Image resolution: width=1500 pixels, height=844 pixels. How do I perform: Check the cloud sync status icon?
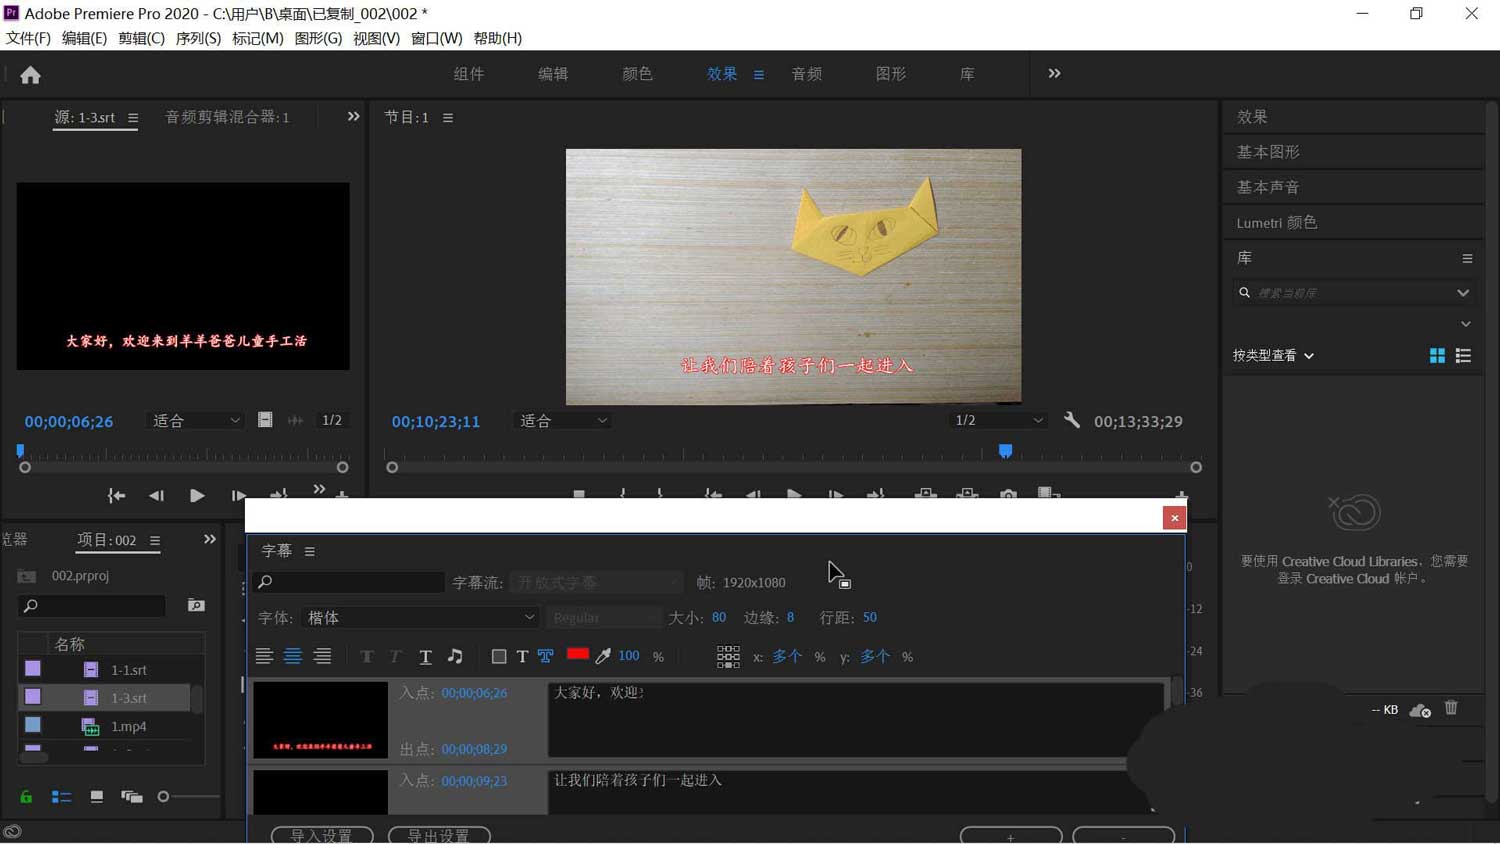click(1420, 710)
